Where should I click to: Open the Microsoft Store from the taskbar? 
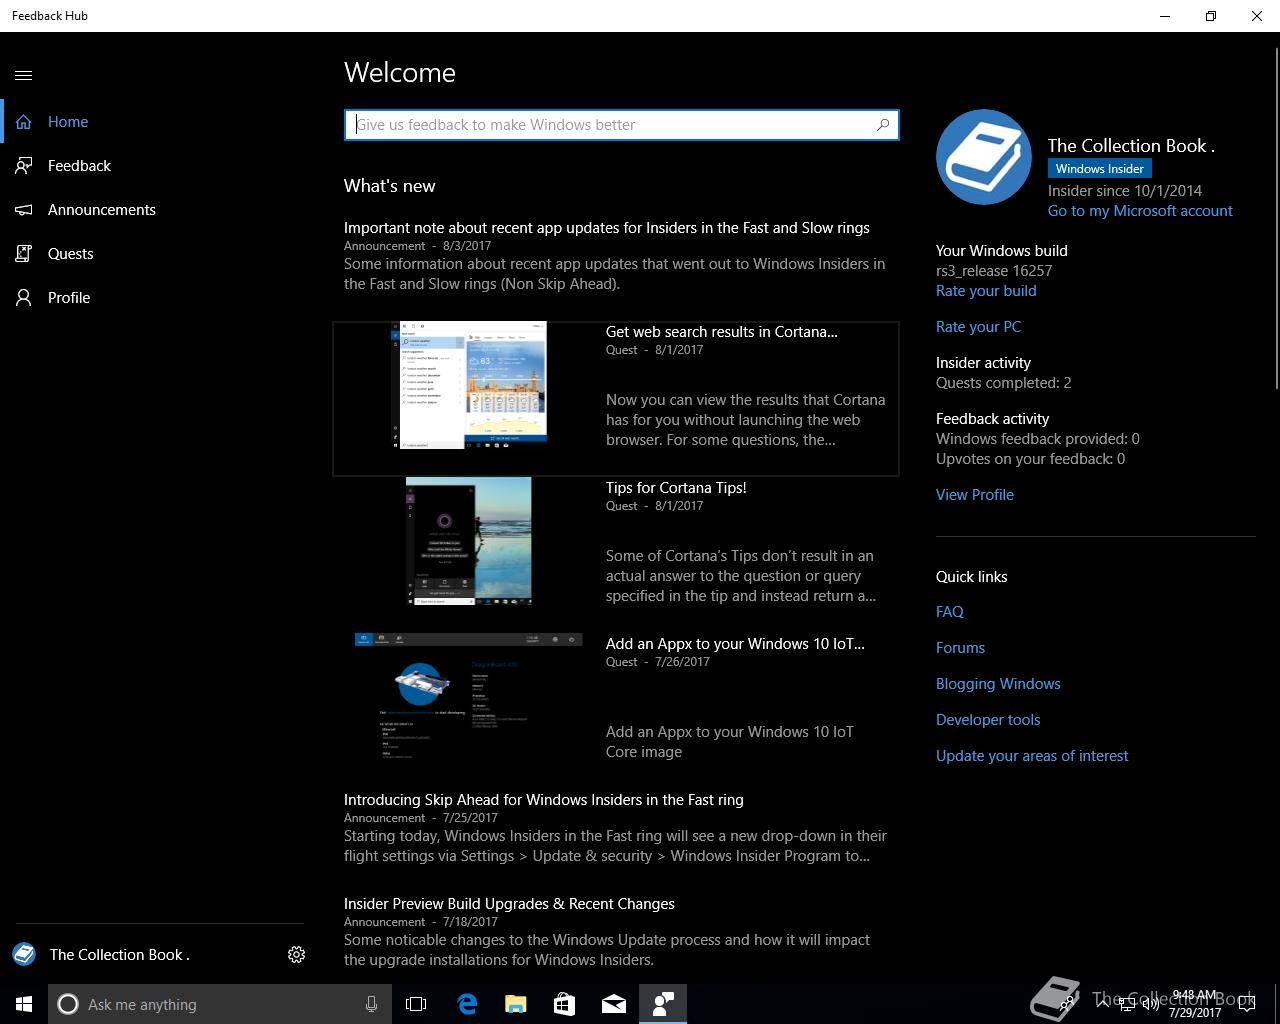(x=564, y=1004)
